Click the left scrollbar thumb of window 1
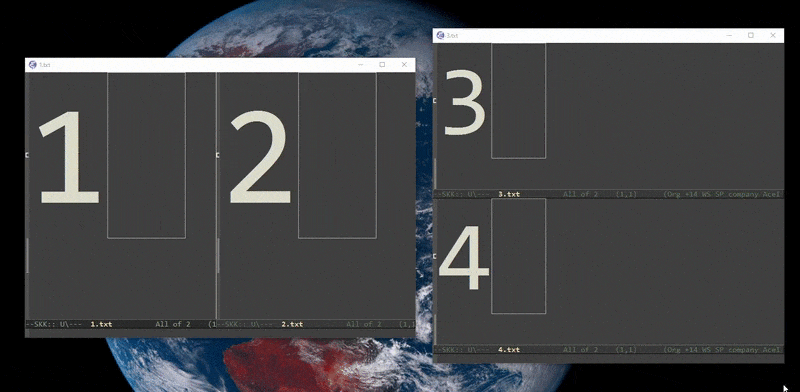800x392 pixels. tap(27, 255)
